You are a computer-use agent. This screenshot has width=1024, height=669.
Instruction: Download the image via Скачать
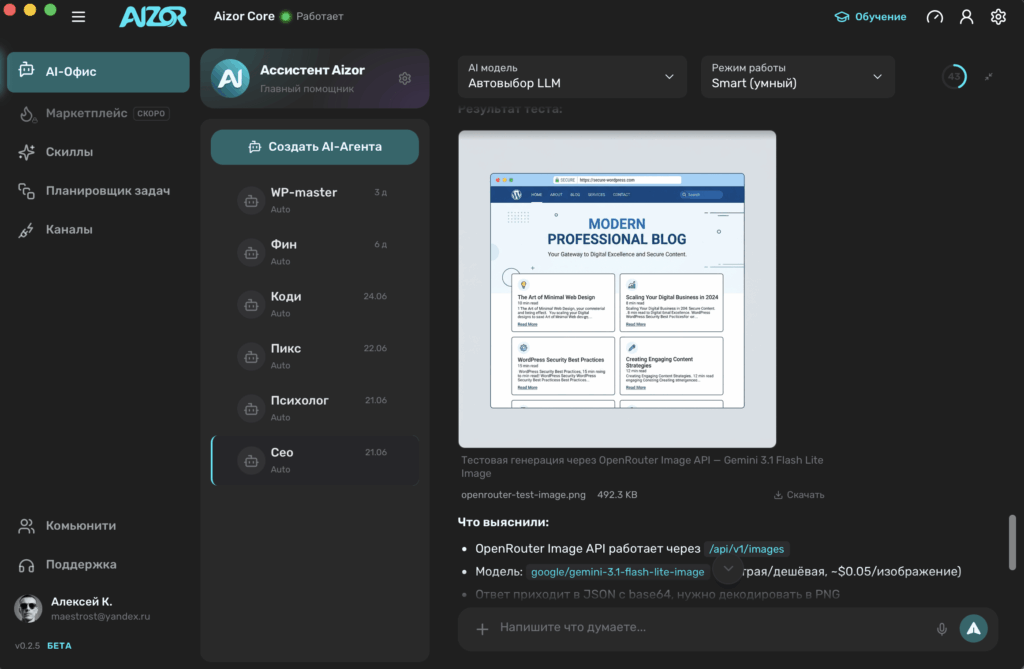tap(799, 495)
